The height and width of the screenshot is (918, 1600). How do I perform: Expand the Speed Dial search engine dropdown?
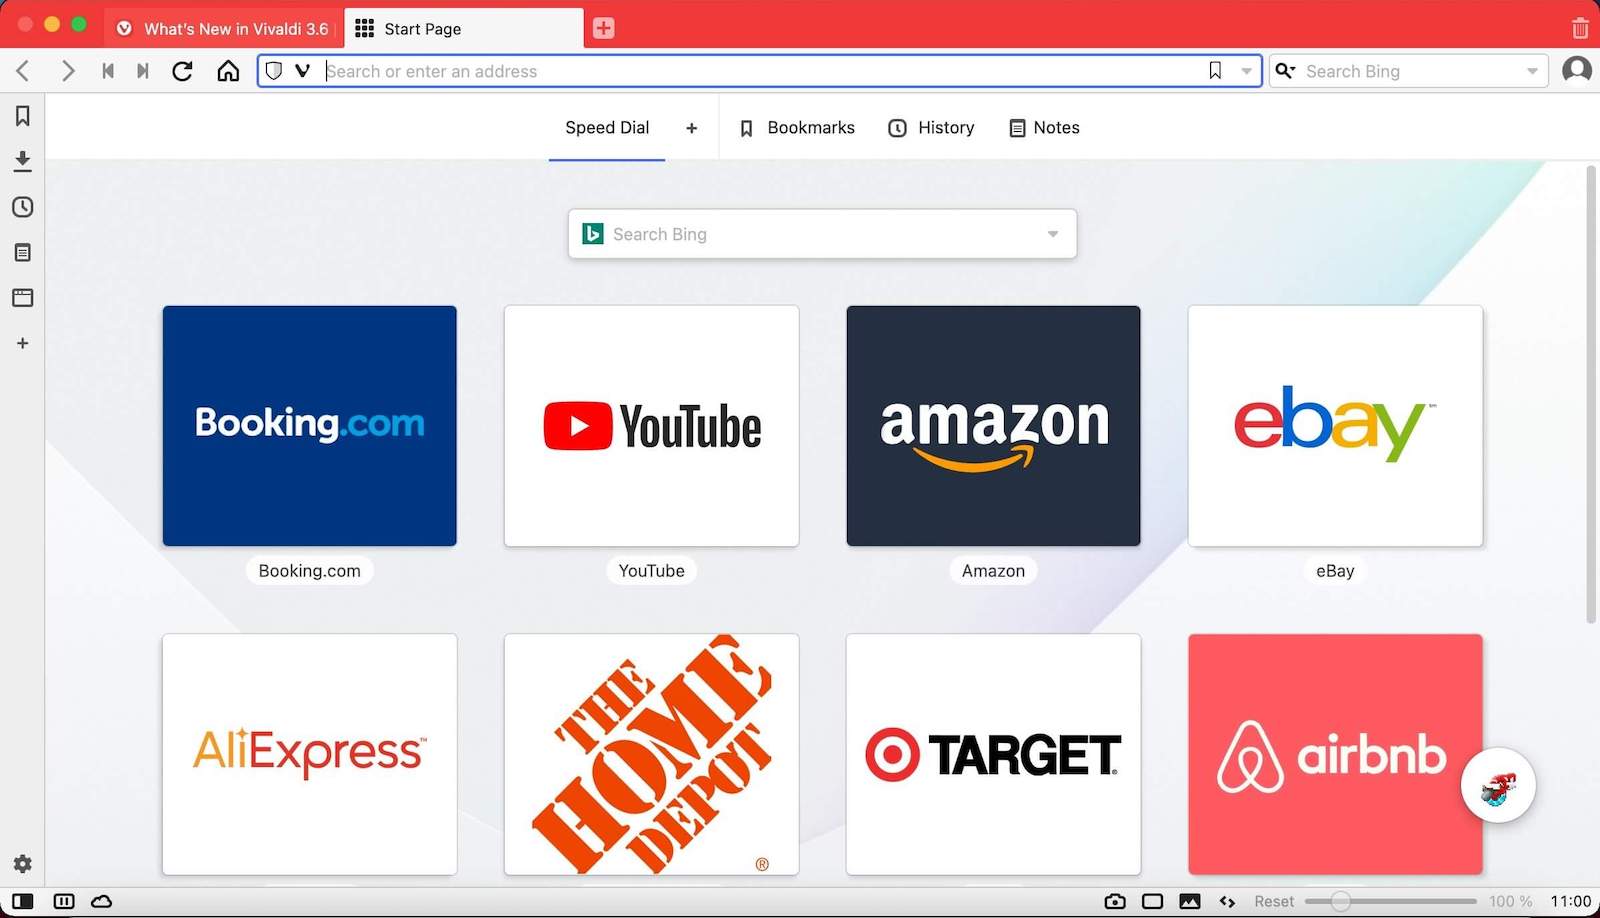[x=1053, y=234]
